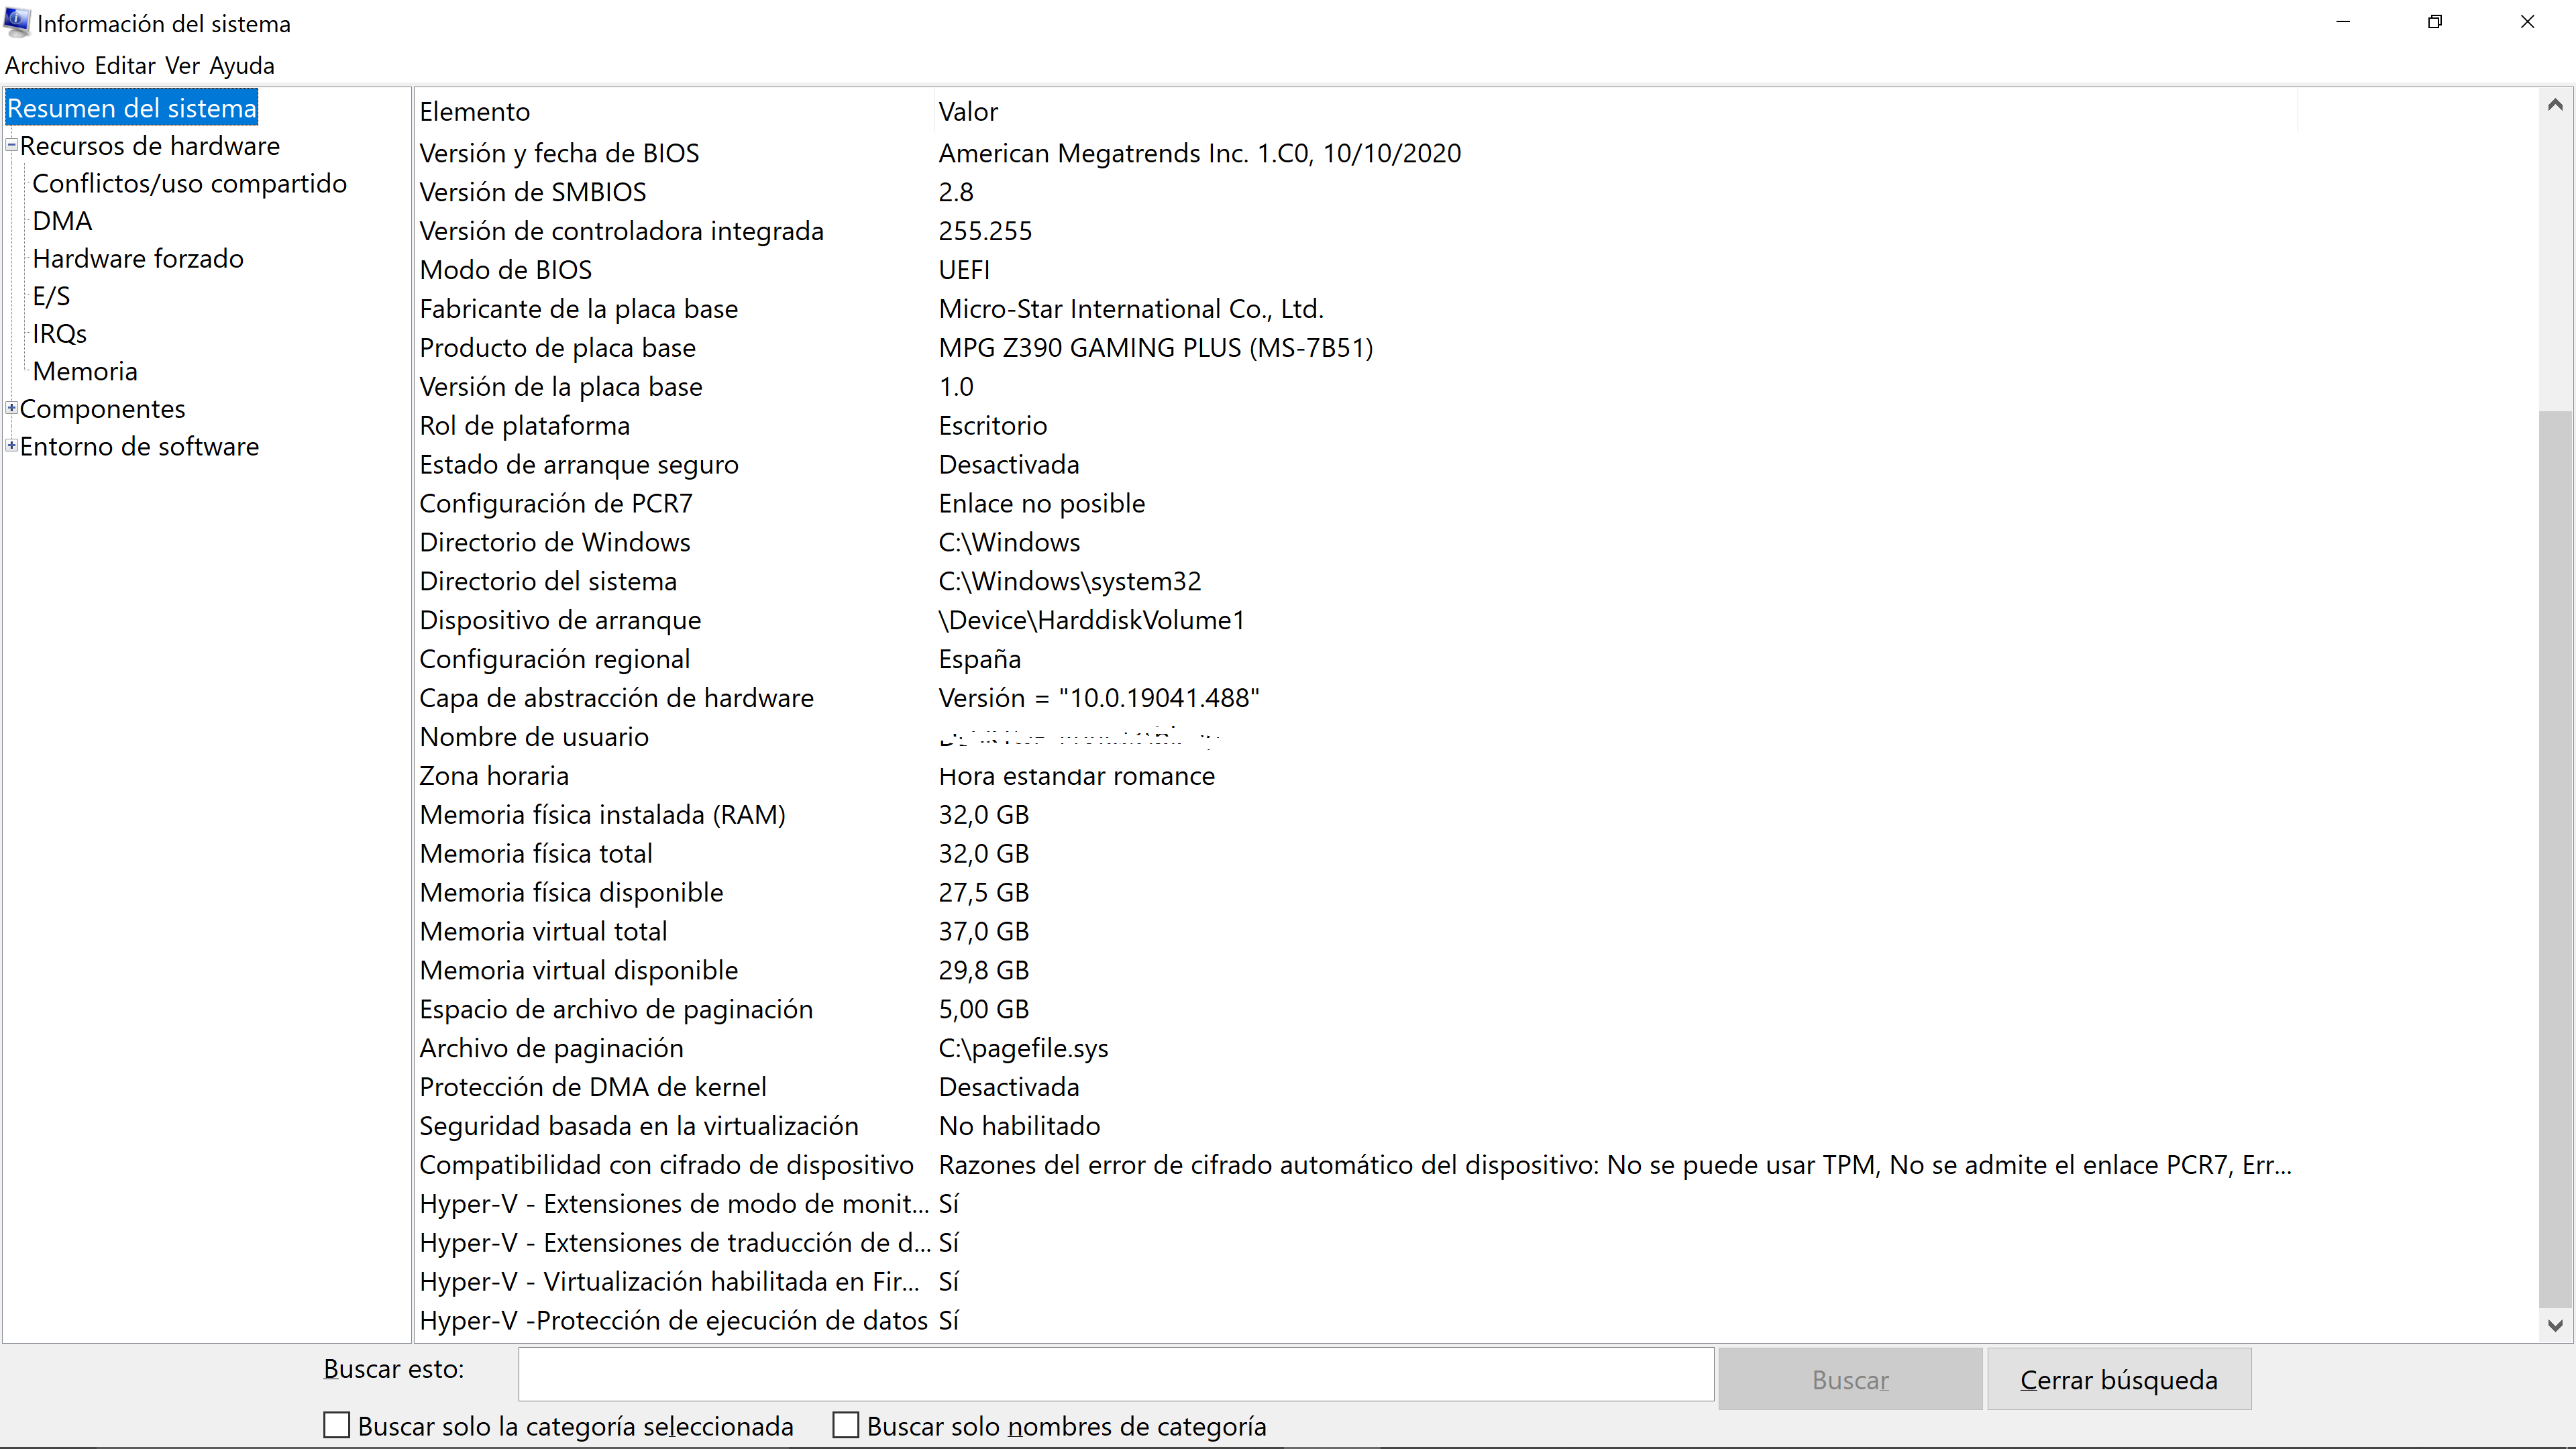Click the Cerrar búsqueda button

[x=2118, y=1379]
